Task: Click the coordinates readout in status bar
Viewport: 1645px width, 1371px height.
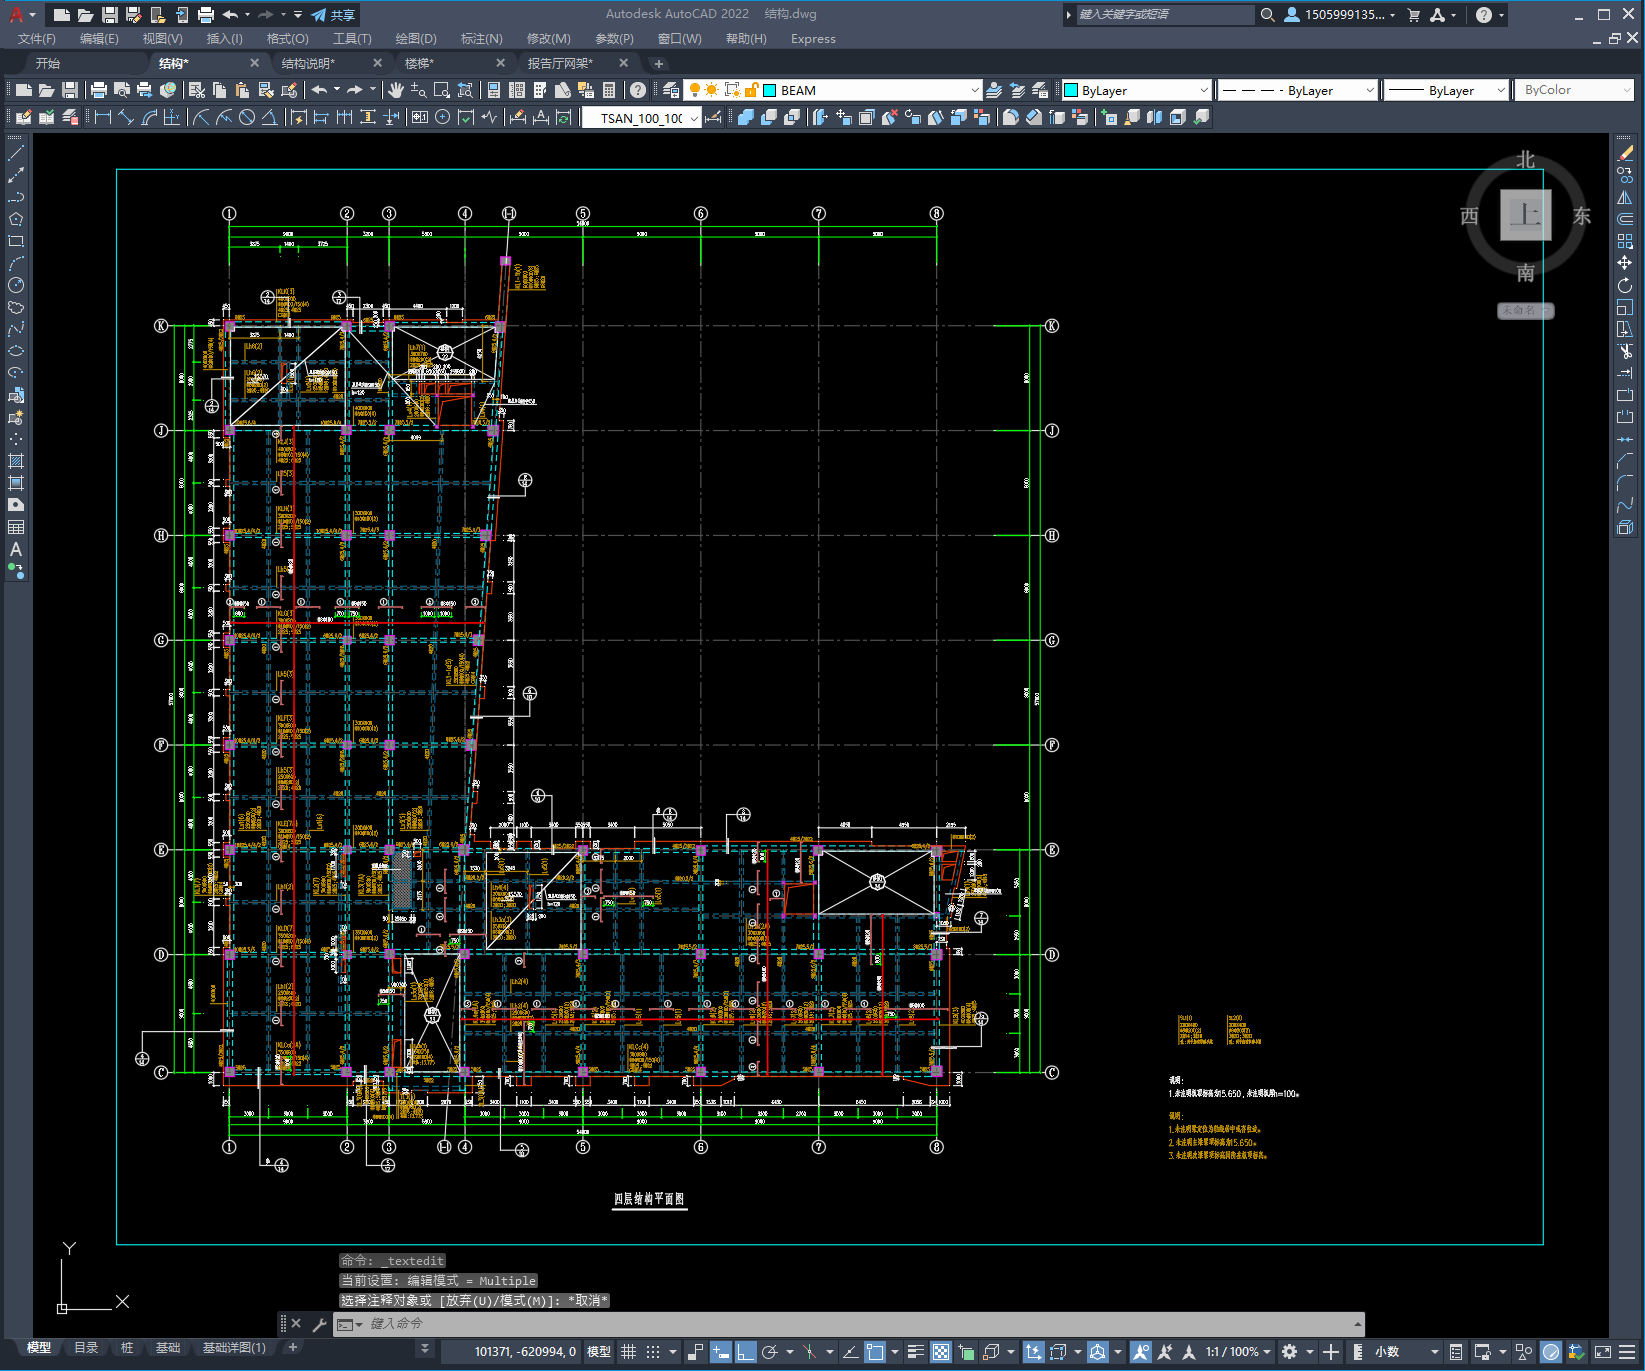Action: tap(525, 1351)
